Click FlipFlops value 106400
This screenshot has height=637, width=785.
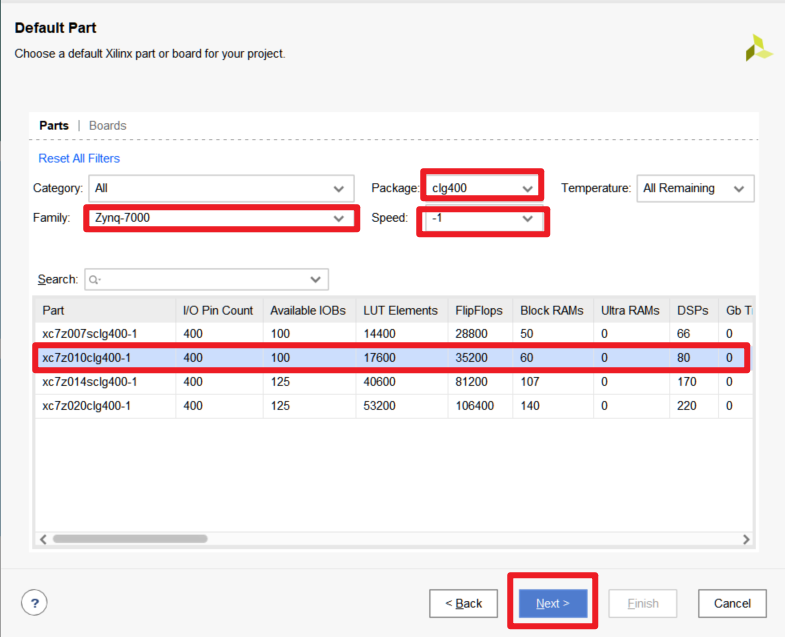point(475,406)
